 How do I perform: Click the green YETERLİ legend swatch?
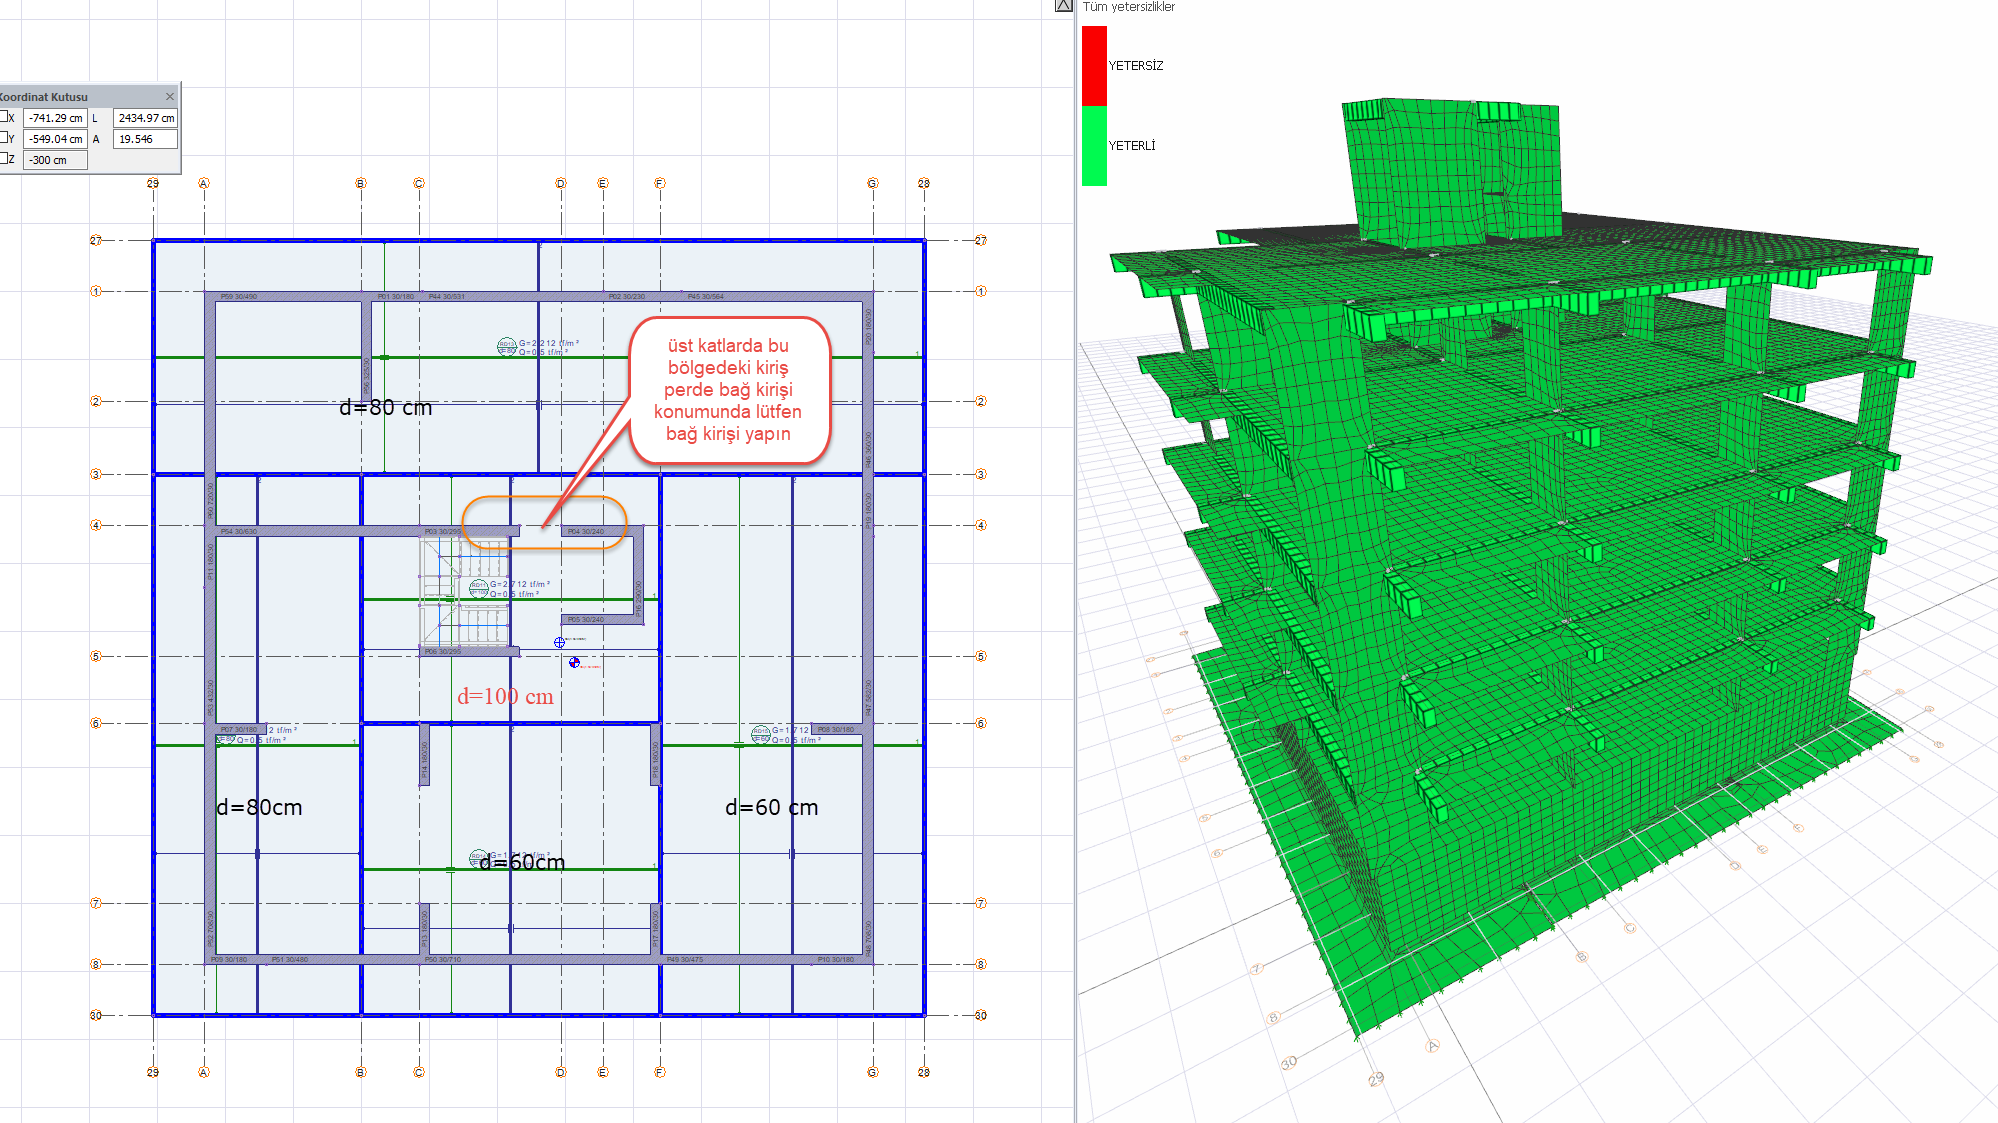tap(1094, 146)
